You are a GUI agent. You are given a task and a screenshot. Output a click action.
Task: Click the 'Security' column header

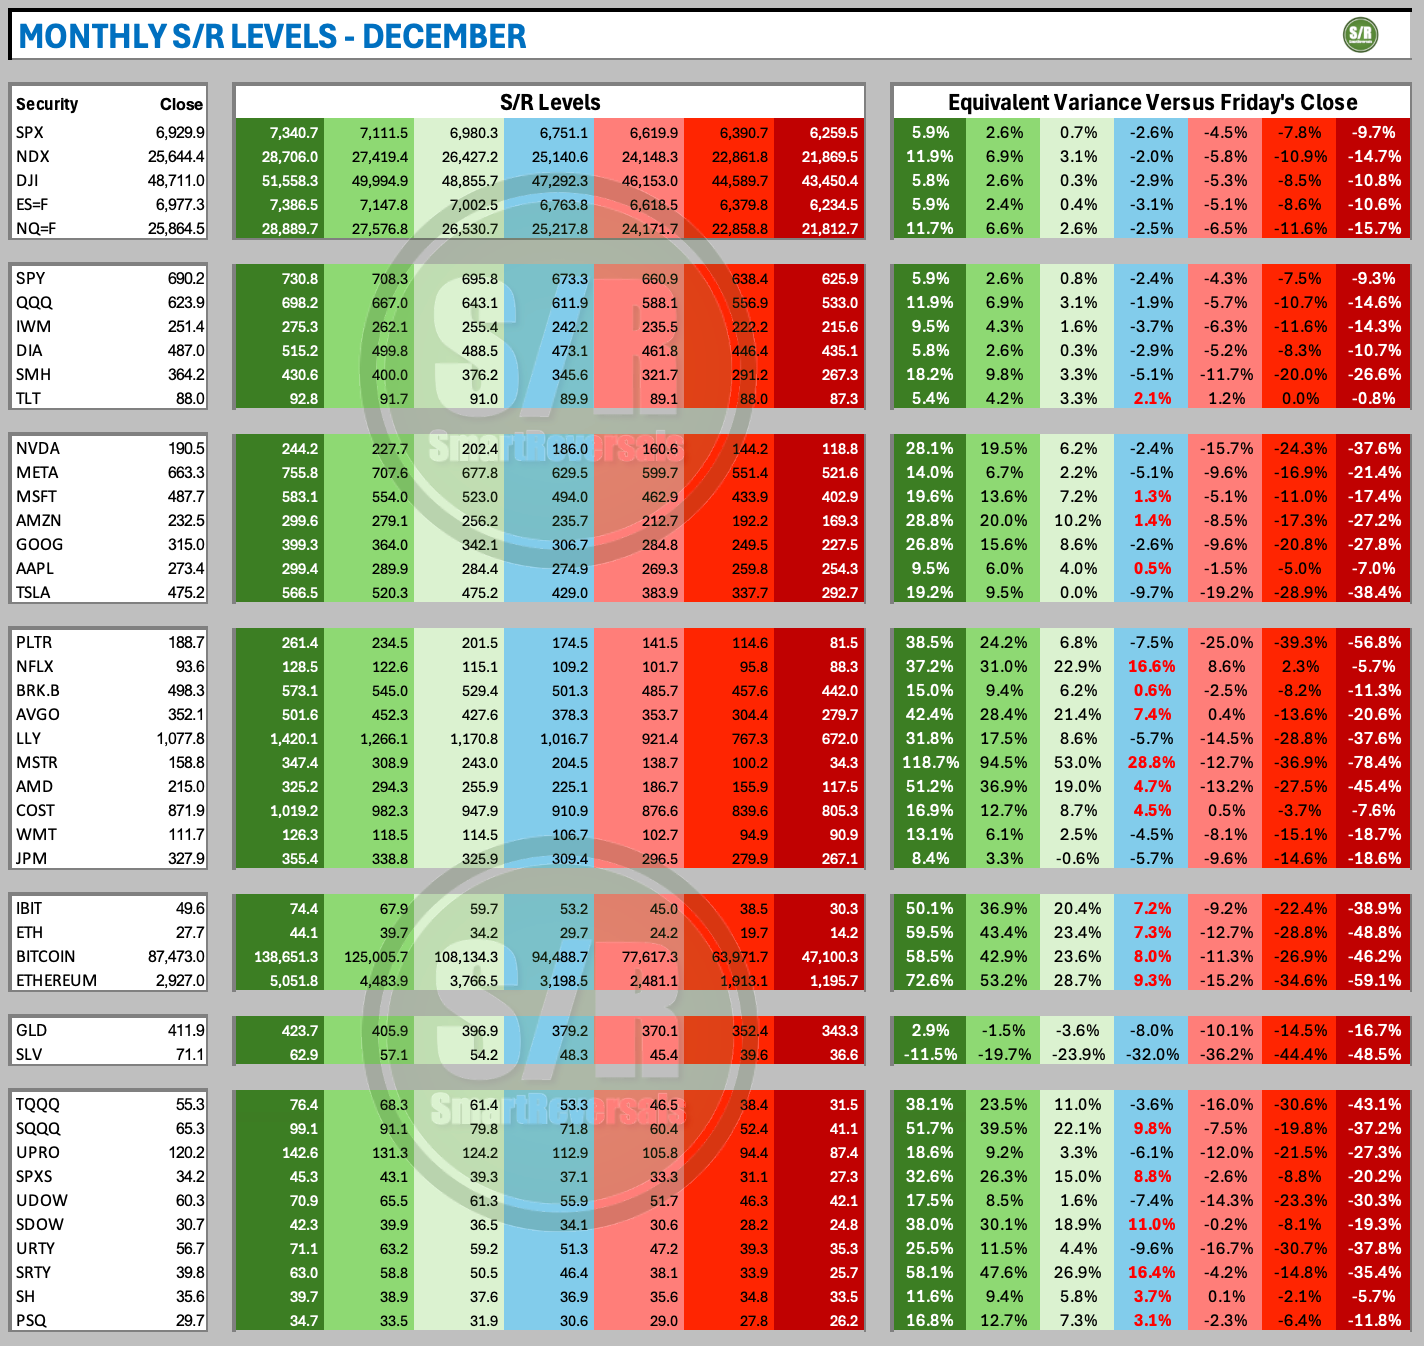point(47,104)
